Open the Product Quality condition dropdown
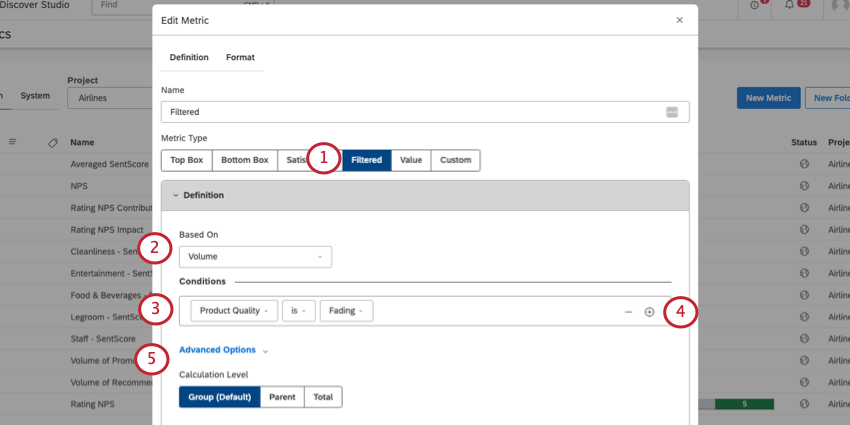The image size is (850, 425). (234, 311)
